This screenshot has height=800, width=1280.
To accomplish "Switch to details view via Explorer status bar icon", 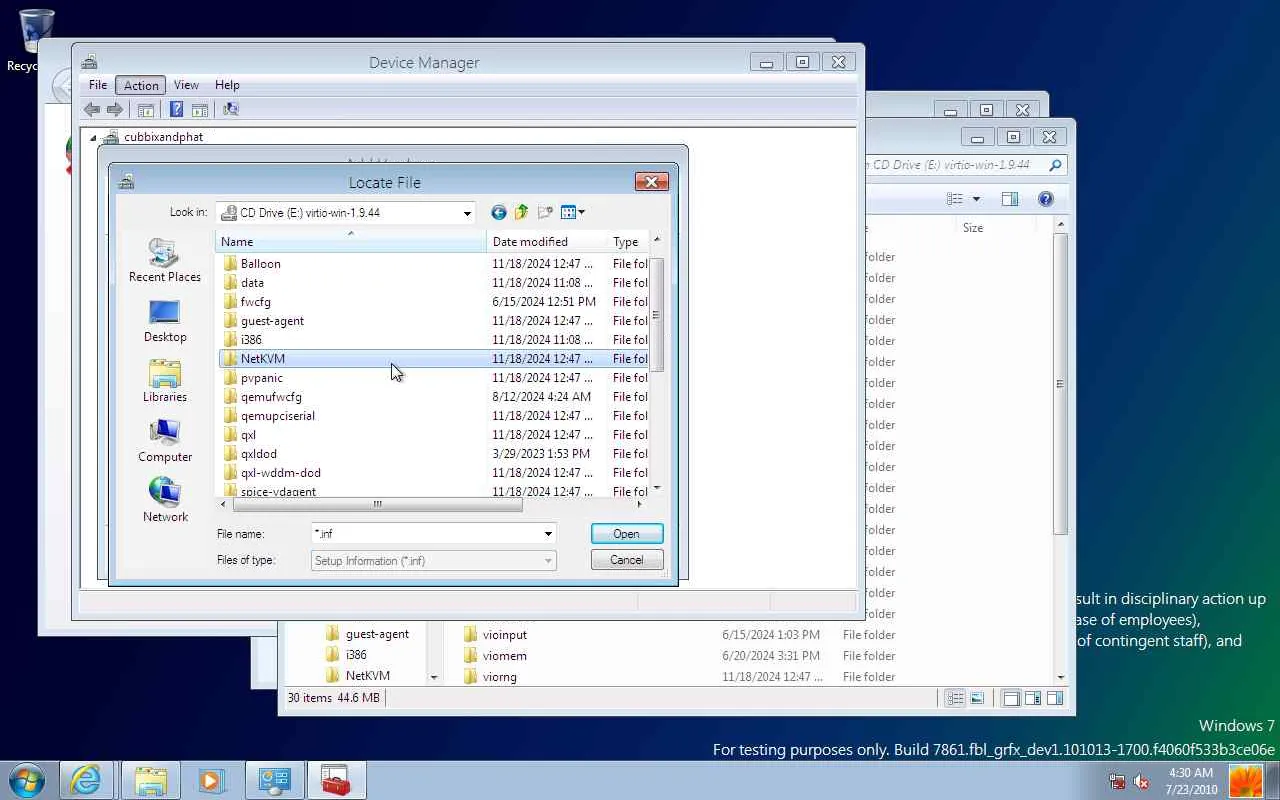I will (x=955, y=698).
